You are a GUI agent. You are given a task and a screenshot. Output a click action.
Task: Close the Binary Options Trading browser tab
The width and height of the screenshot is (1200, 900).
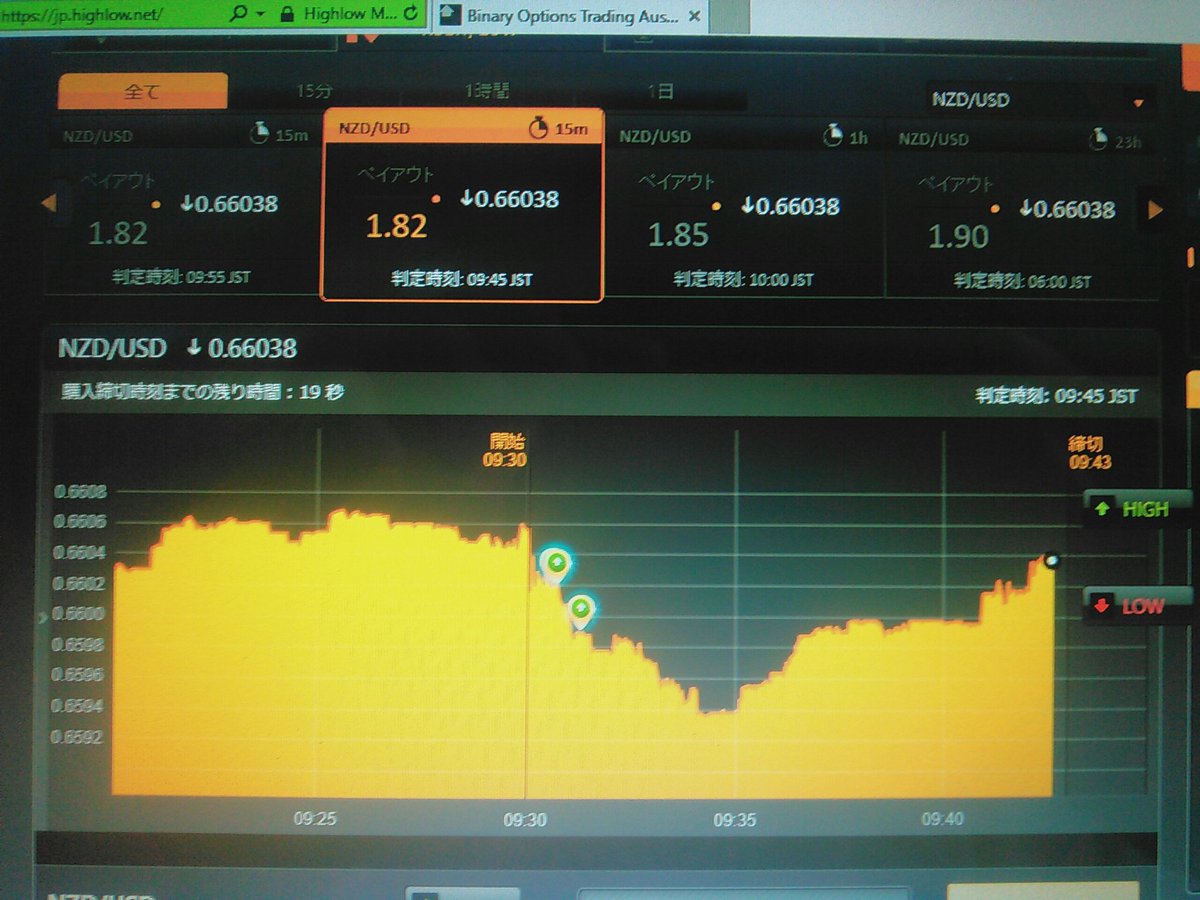695,16
